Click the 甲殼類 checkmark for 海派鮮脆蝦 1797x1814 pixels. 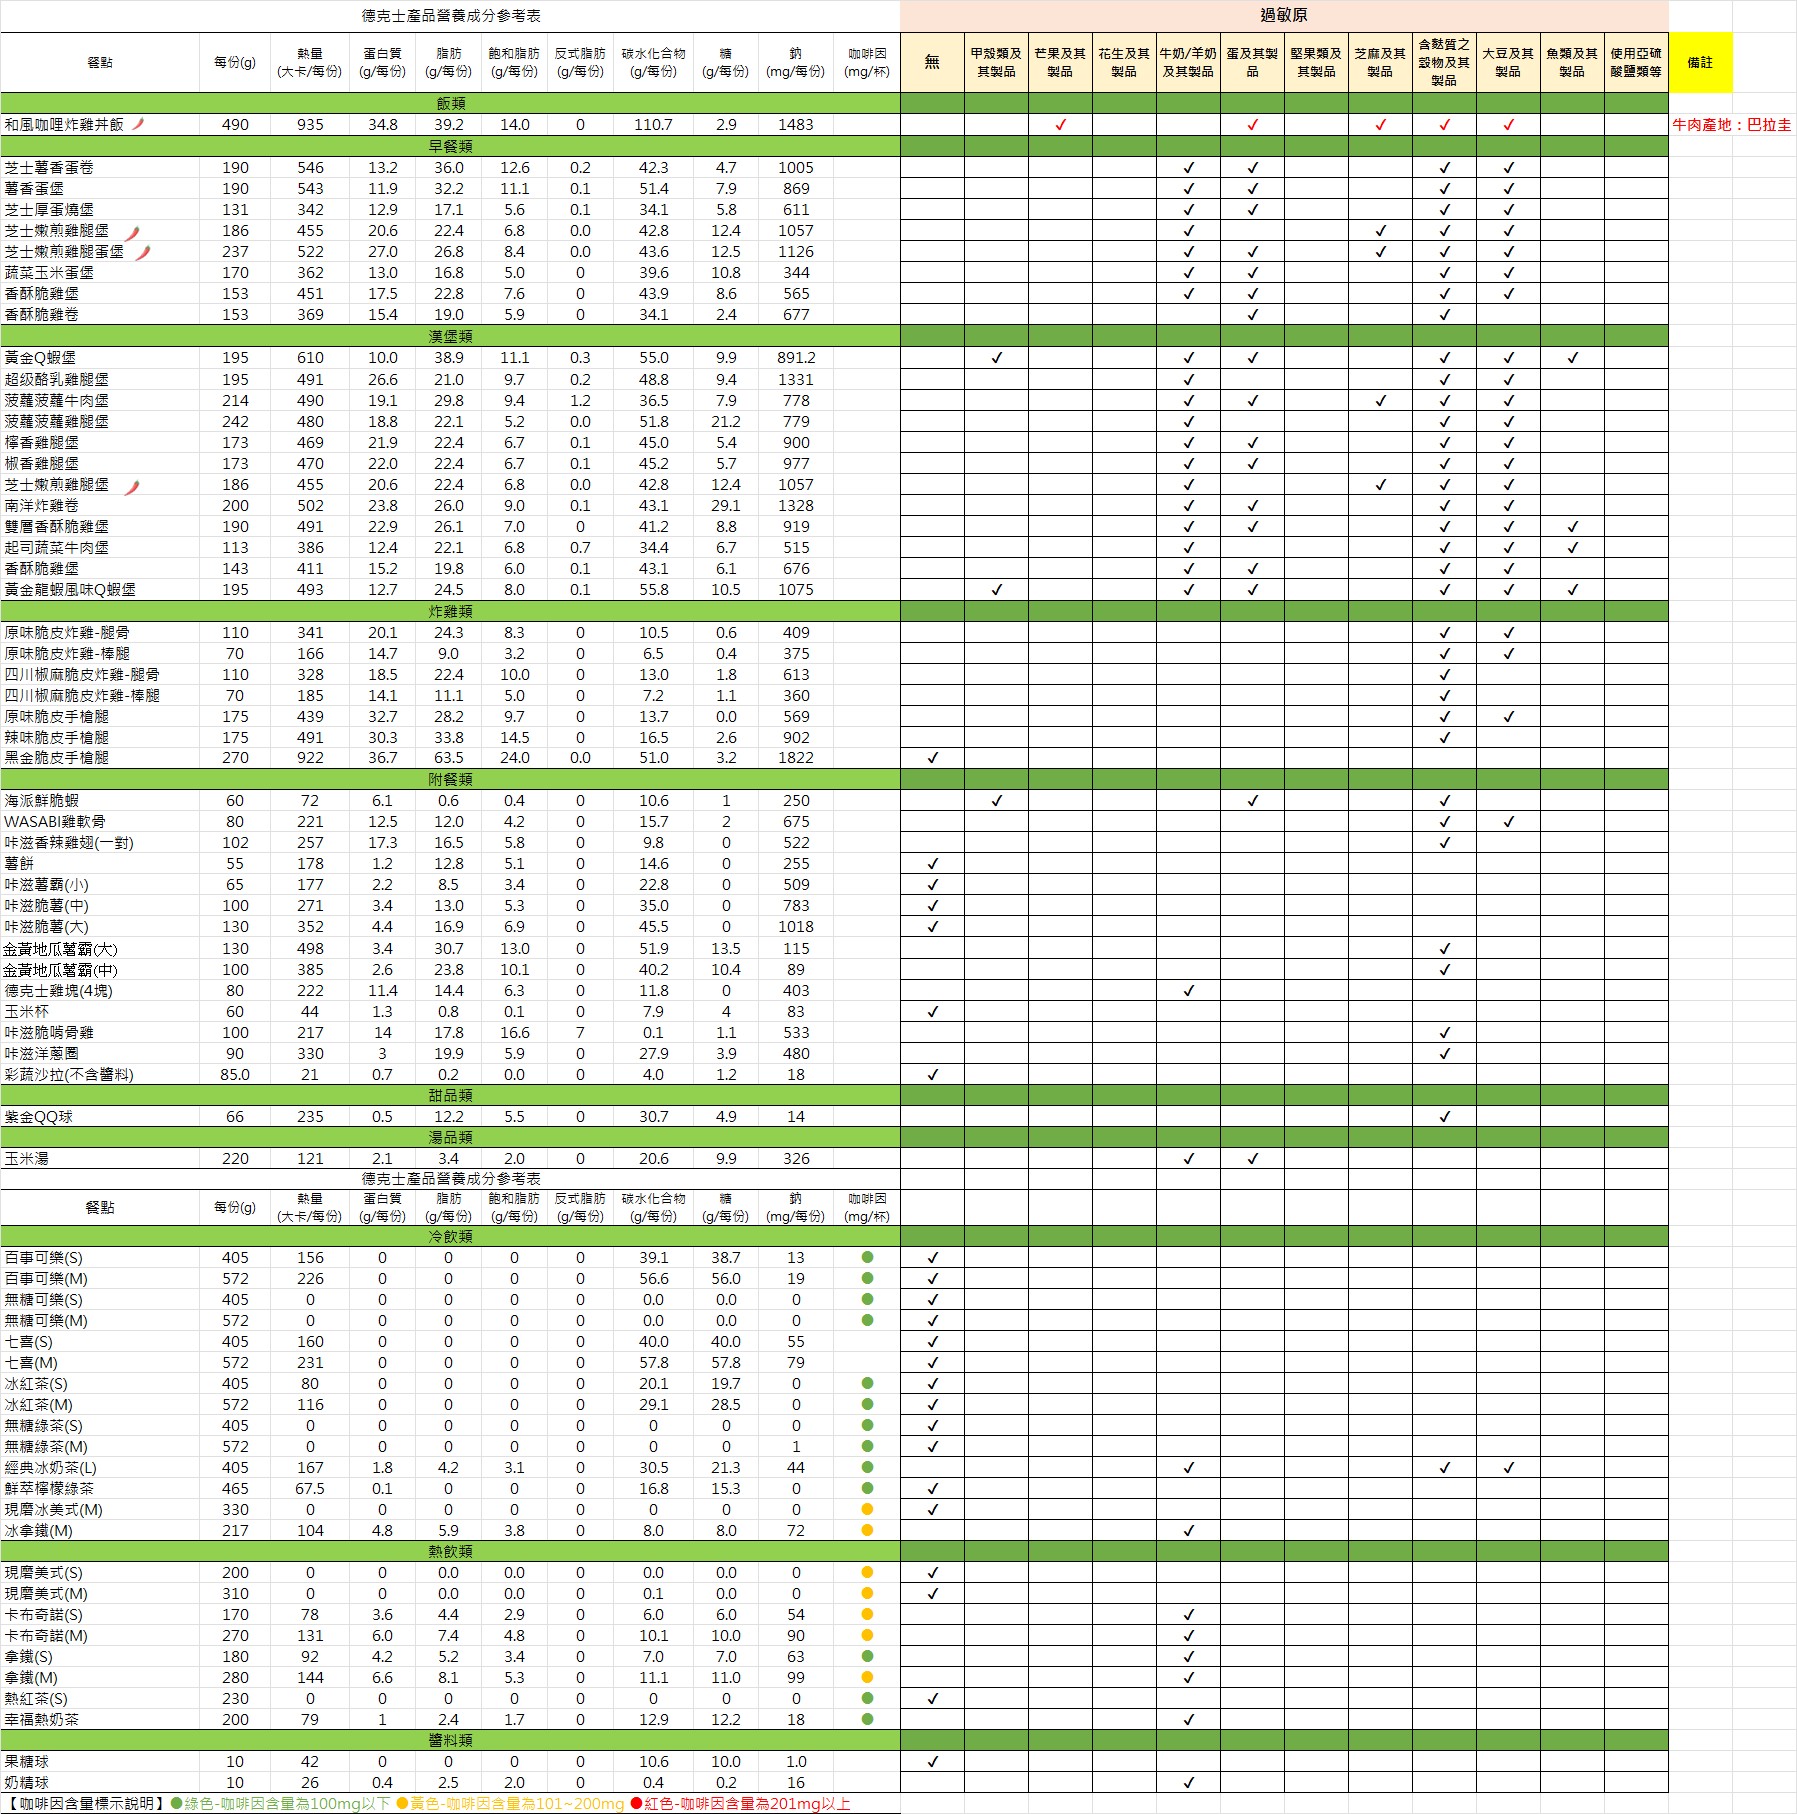[x=996, y=801]
